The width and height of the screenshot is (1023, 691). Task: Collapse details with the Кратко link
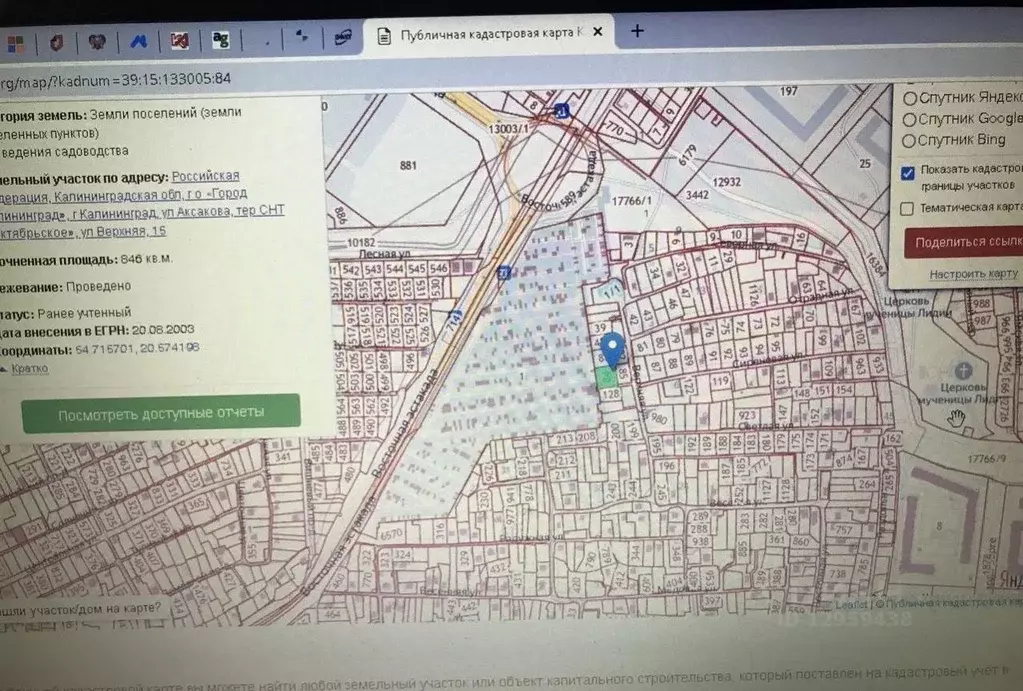coord(29,369)
